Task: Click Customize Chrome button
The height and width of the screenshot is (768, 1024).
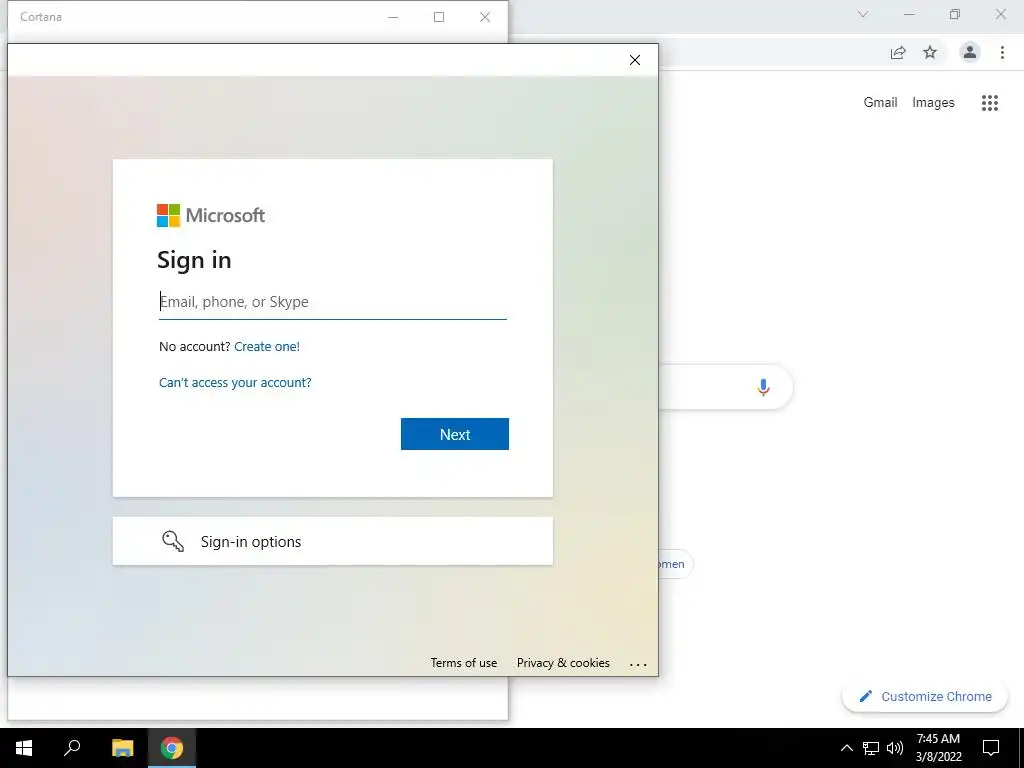Action: tap(925, 696)
